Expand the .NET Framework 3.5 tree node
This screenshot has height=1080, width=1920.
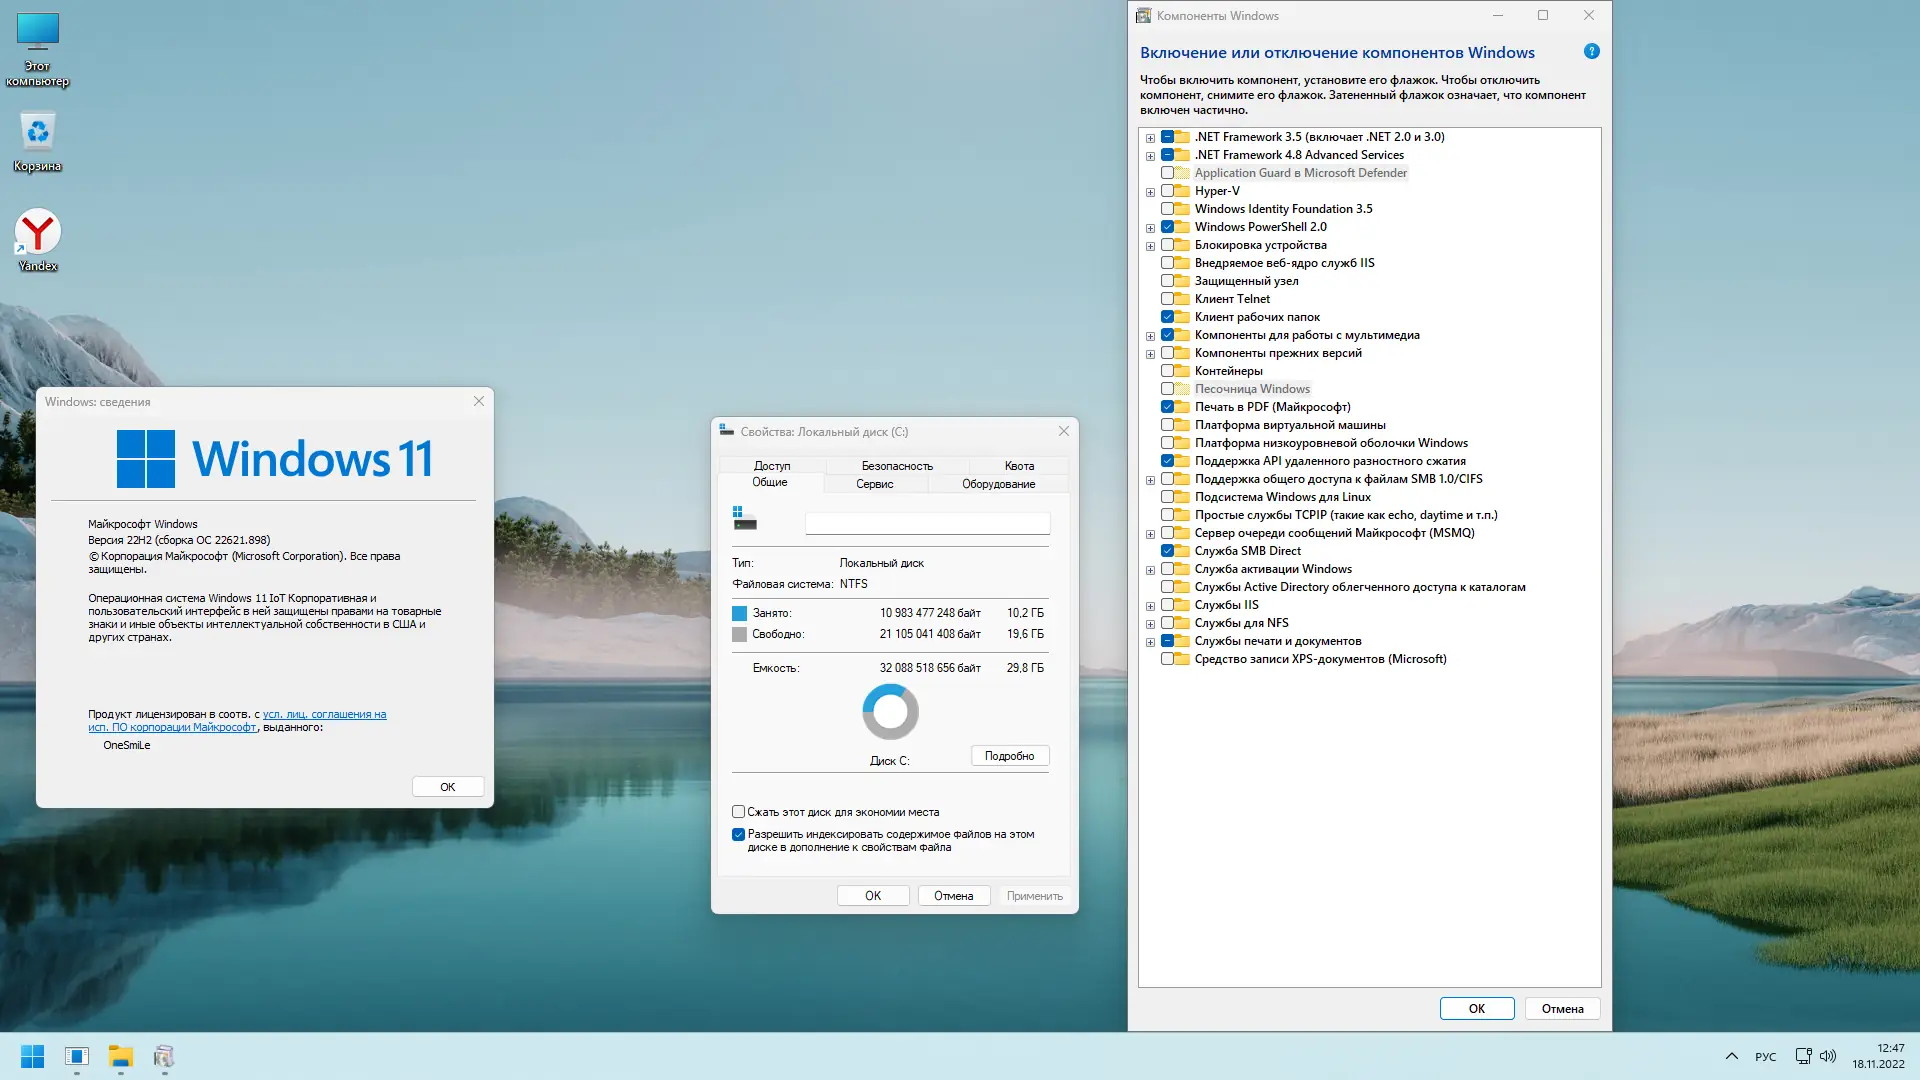point(1150,138)
